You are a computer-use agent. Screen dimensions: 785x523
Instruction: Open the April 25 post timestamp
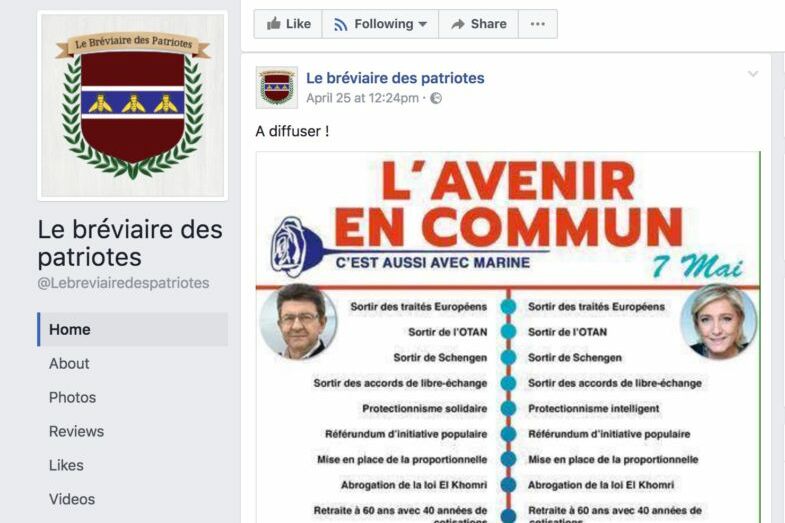click(362, 98)
